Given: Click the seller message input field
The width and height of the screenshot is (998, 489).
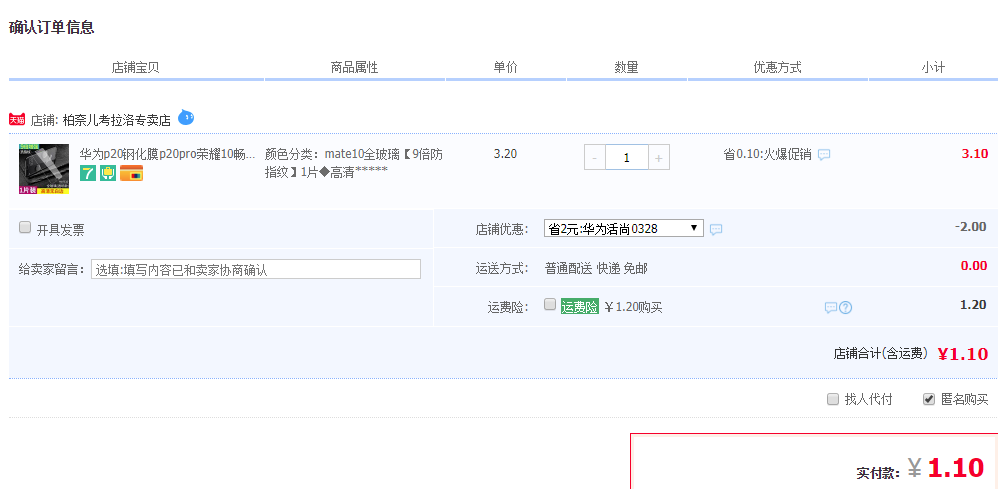Looking at the screenshot, I should click(256, 269).
